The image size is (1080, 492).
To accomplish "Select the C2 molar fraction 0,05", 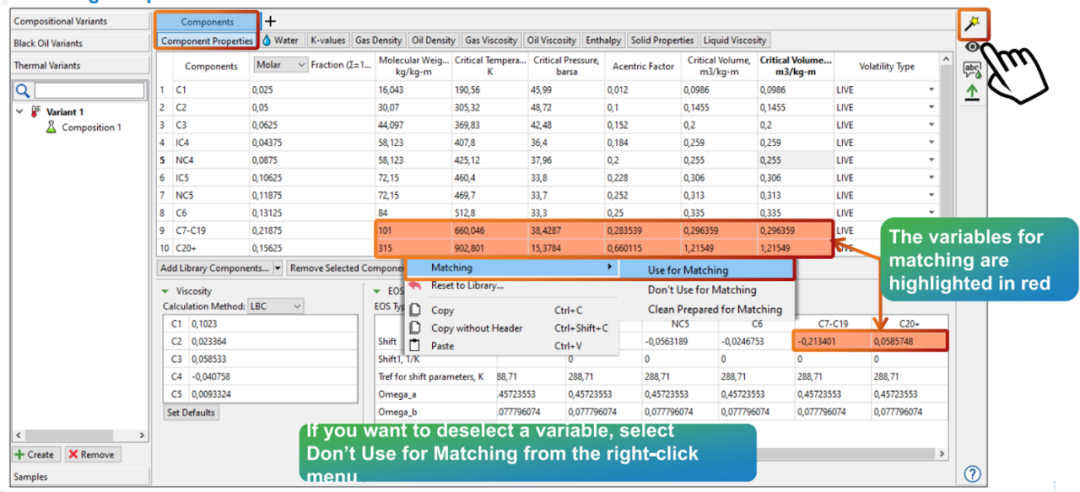I will coord(312,107).
